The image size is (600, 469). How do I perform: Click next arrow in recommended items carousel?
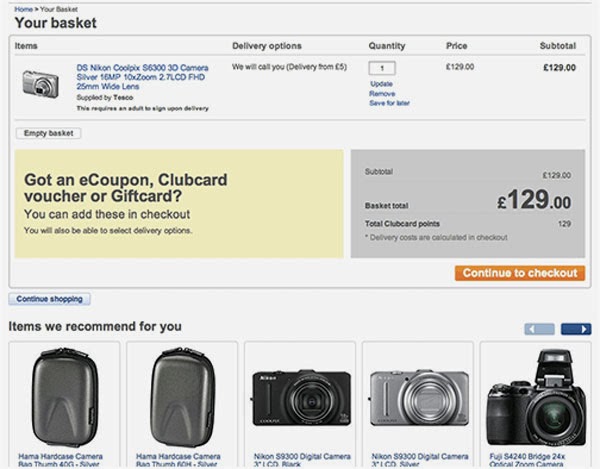point(575,328)
